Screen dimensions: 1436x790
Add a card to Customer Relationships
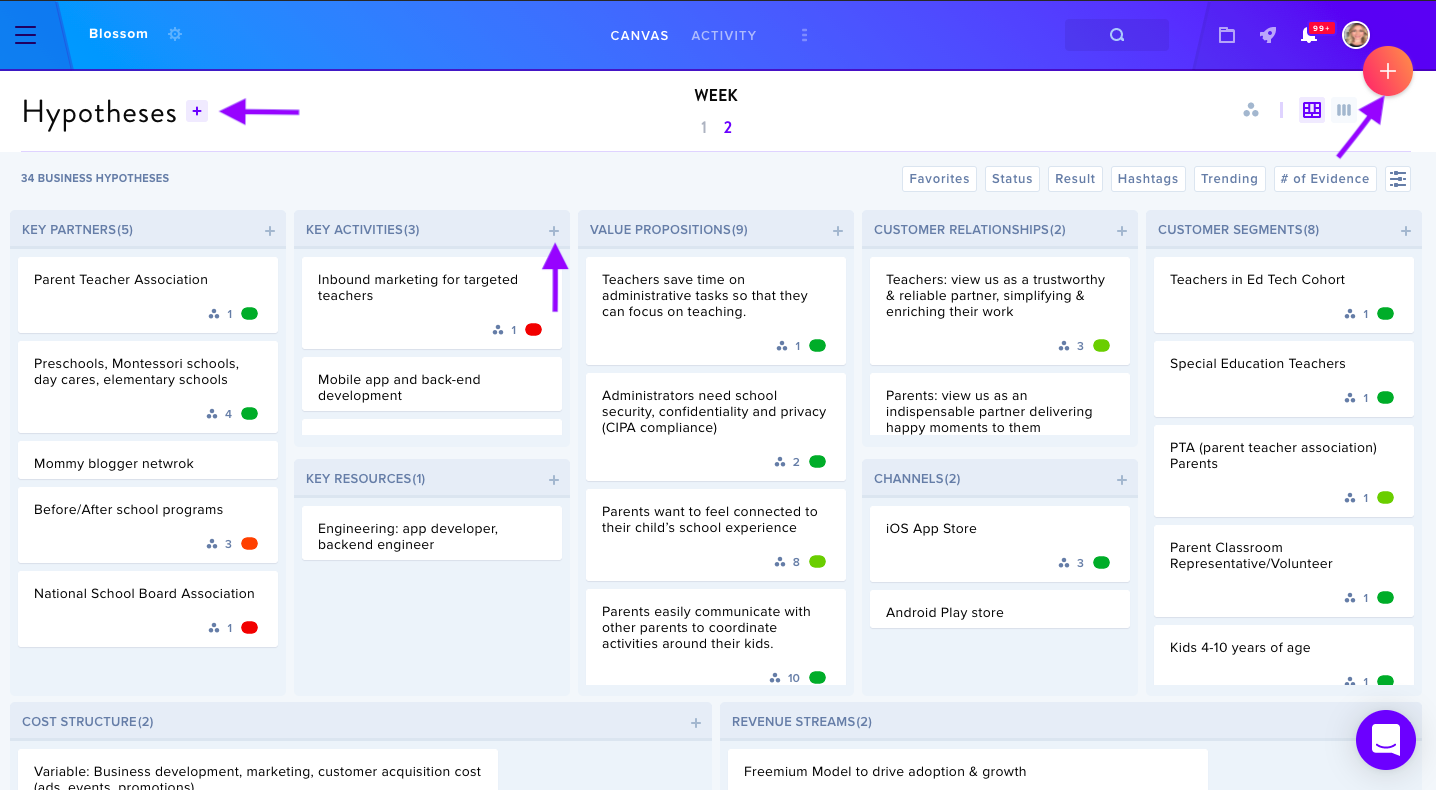click(1122, 231)
